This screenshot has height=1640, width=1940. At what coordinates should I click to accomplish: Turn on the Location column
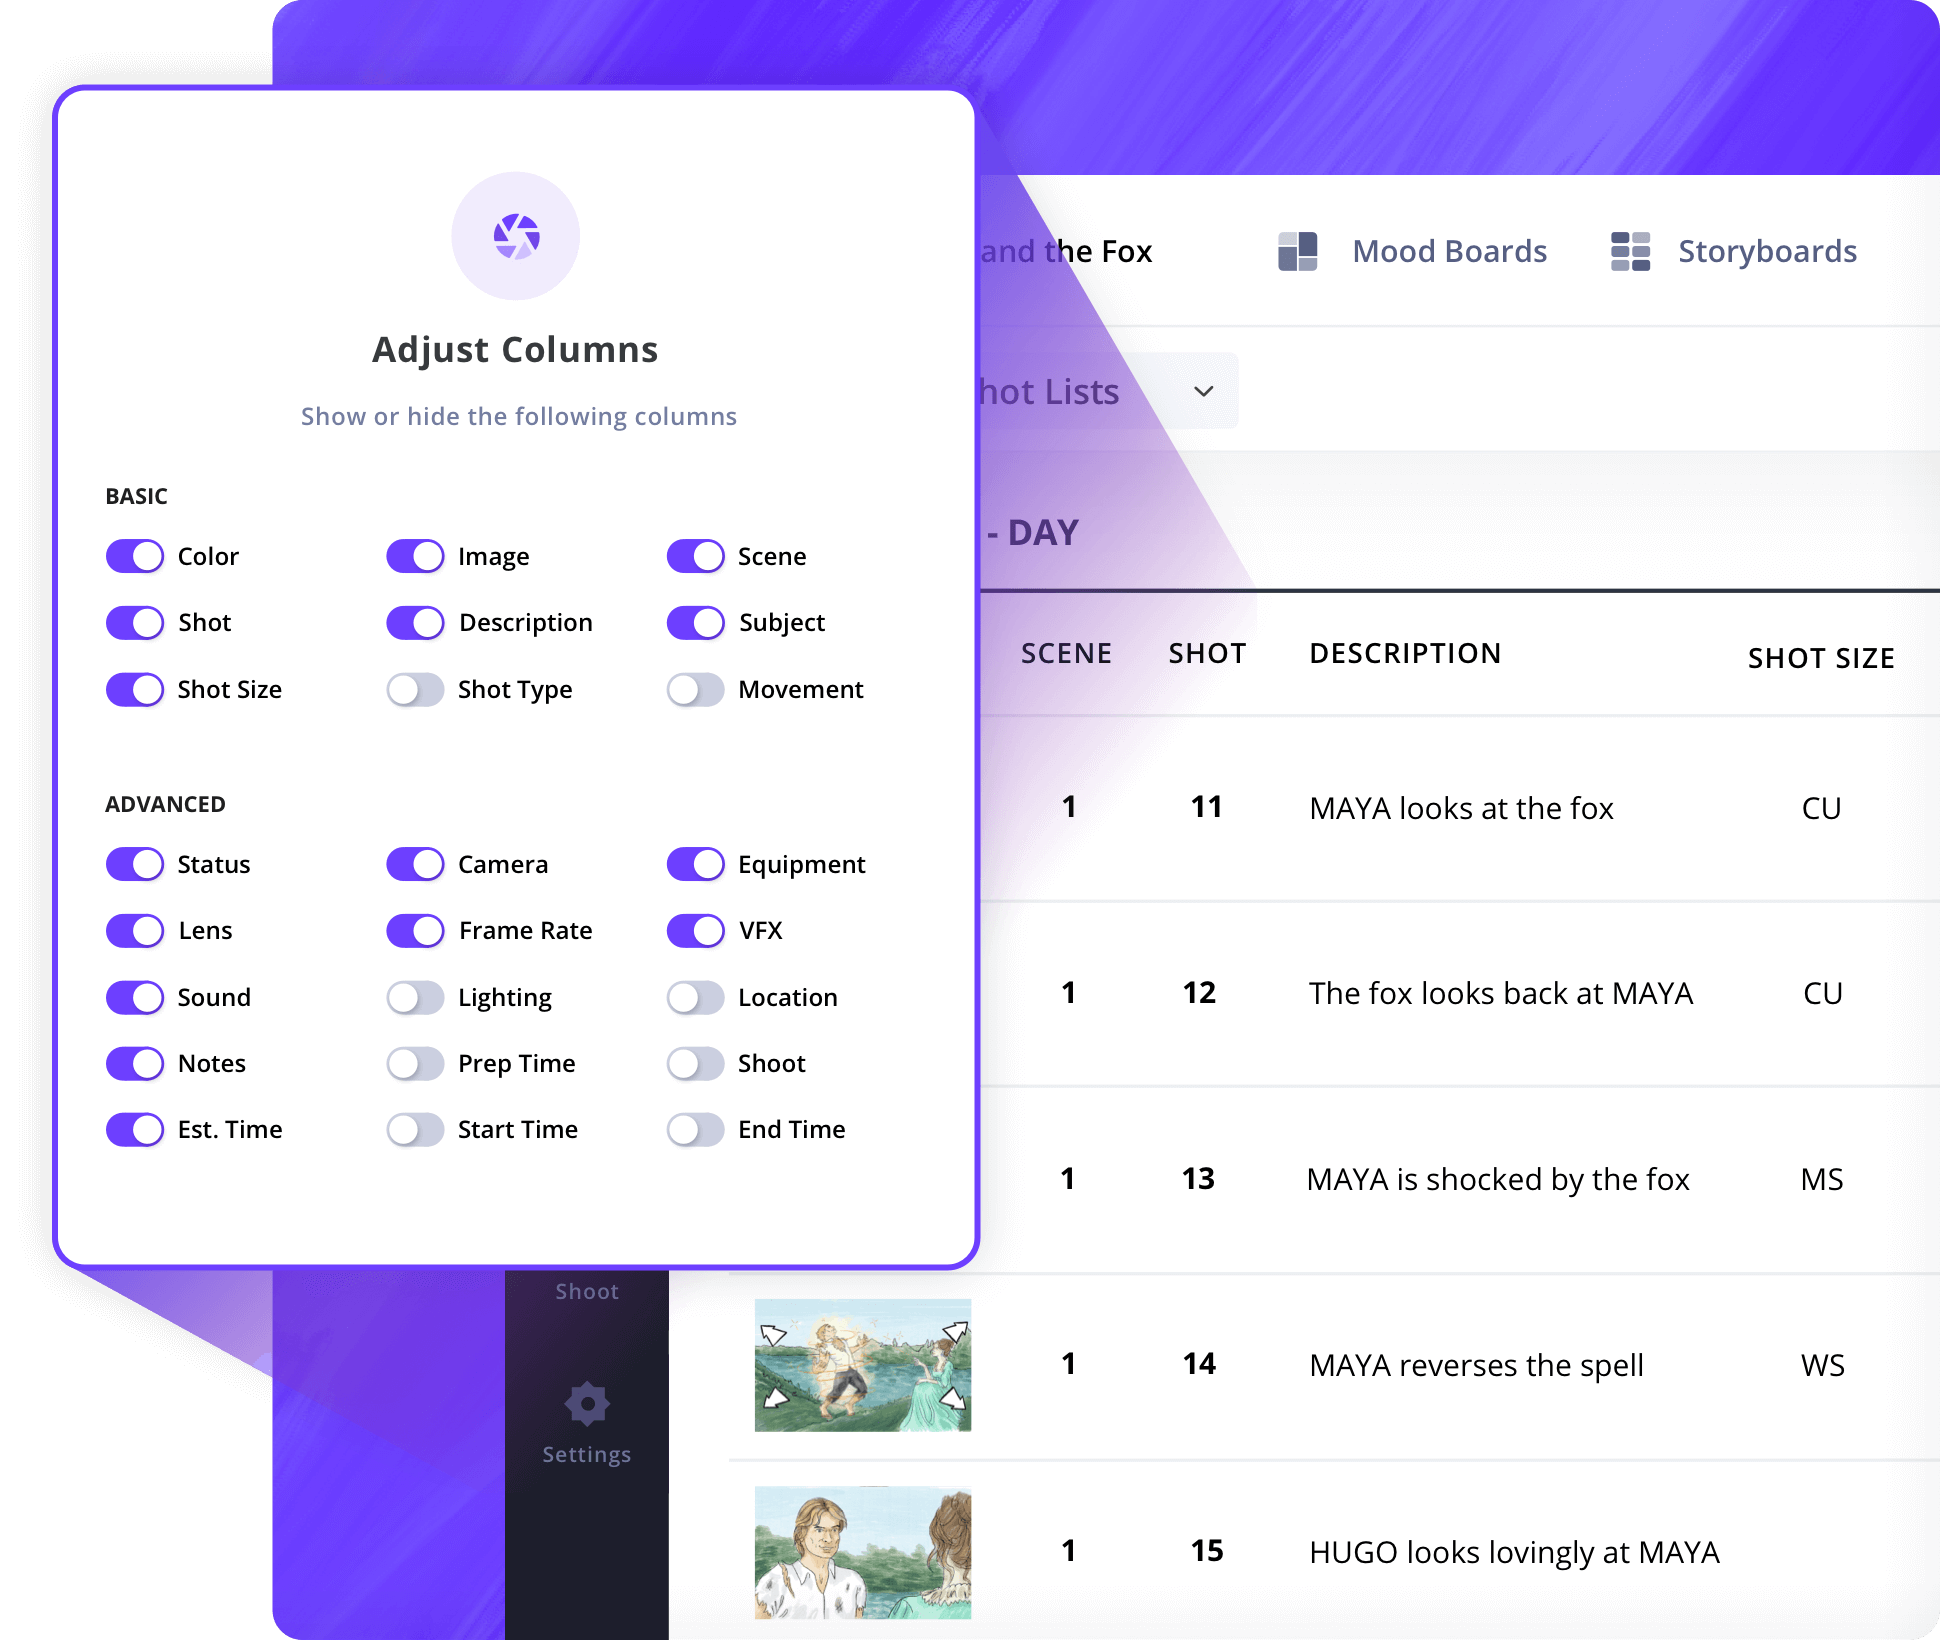tap(695, 997)
